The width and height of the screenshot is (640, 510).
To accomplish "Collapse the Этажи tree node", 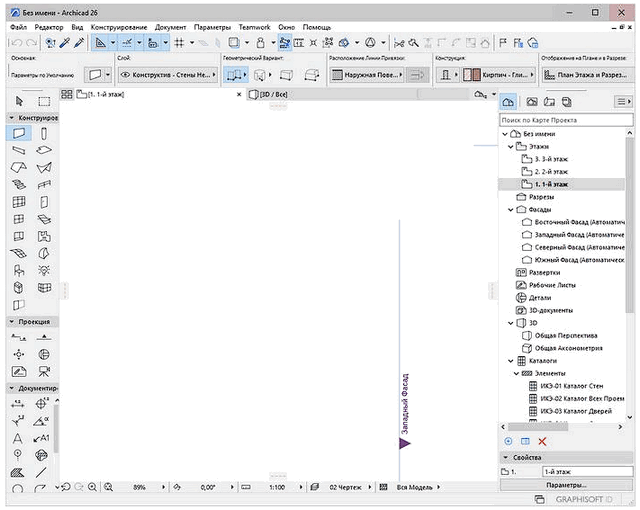I will point(511,146).
